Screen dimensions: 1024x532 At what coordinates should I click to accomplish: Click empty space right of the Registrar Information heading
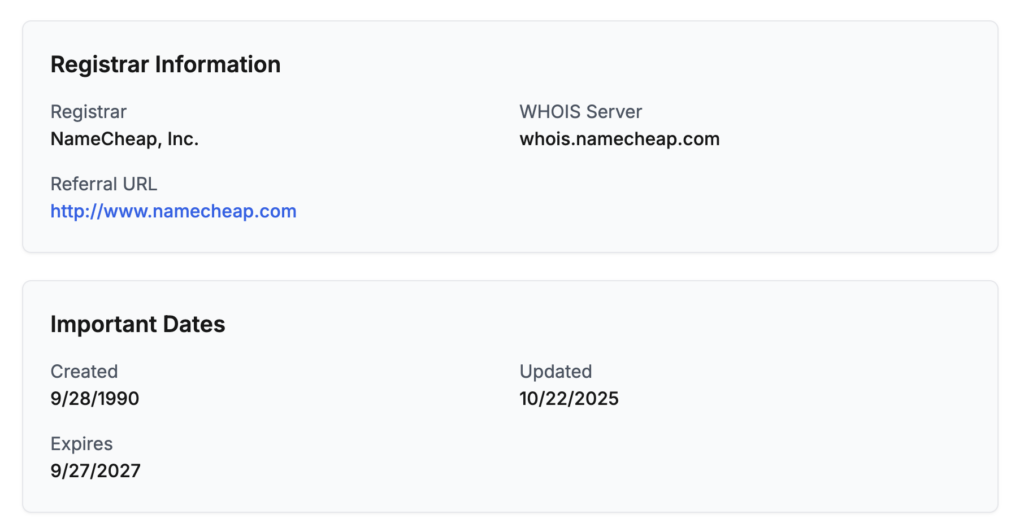coord(600,65)
